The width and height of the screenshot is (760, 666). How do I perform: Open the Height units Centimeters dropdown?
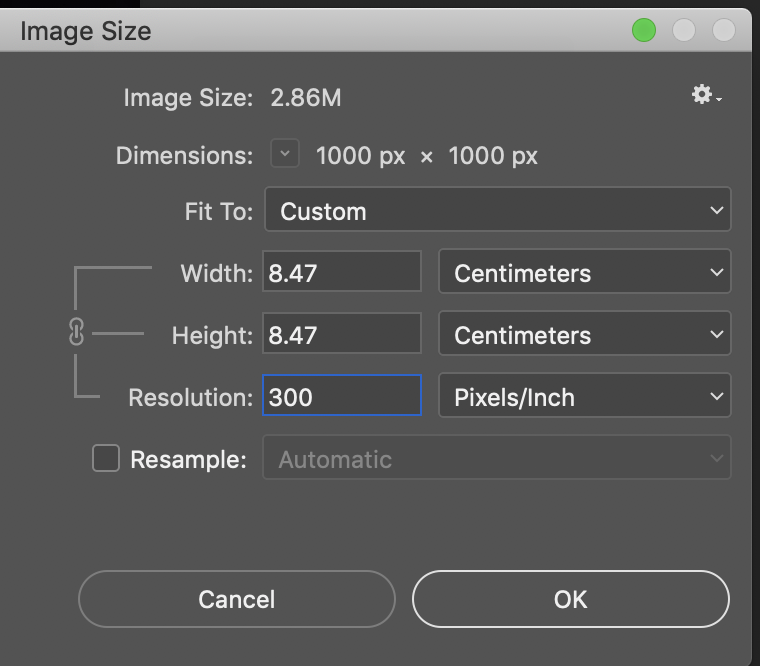[x=584, y=335]
